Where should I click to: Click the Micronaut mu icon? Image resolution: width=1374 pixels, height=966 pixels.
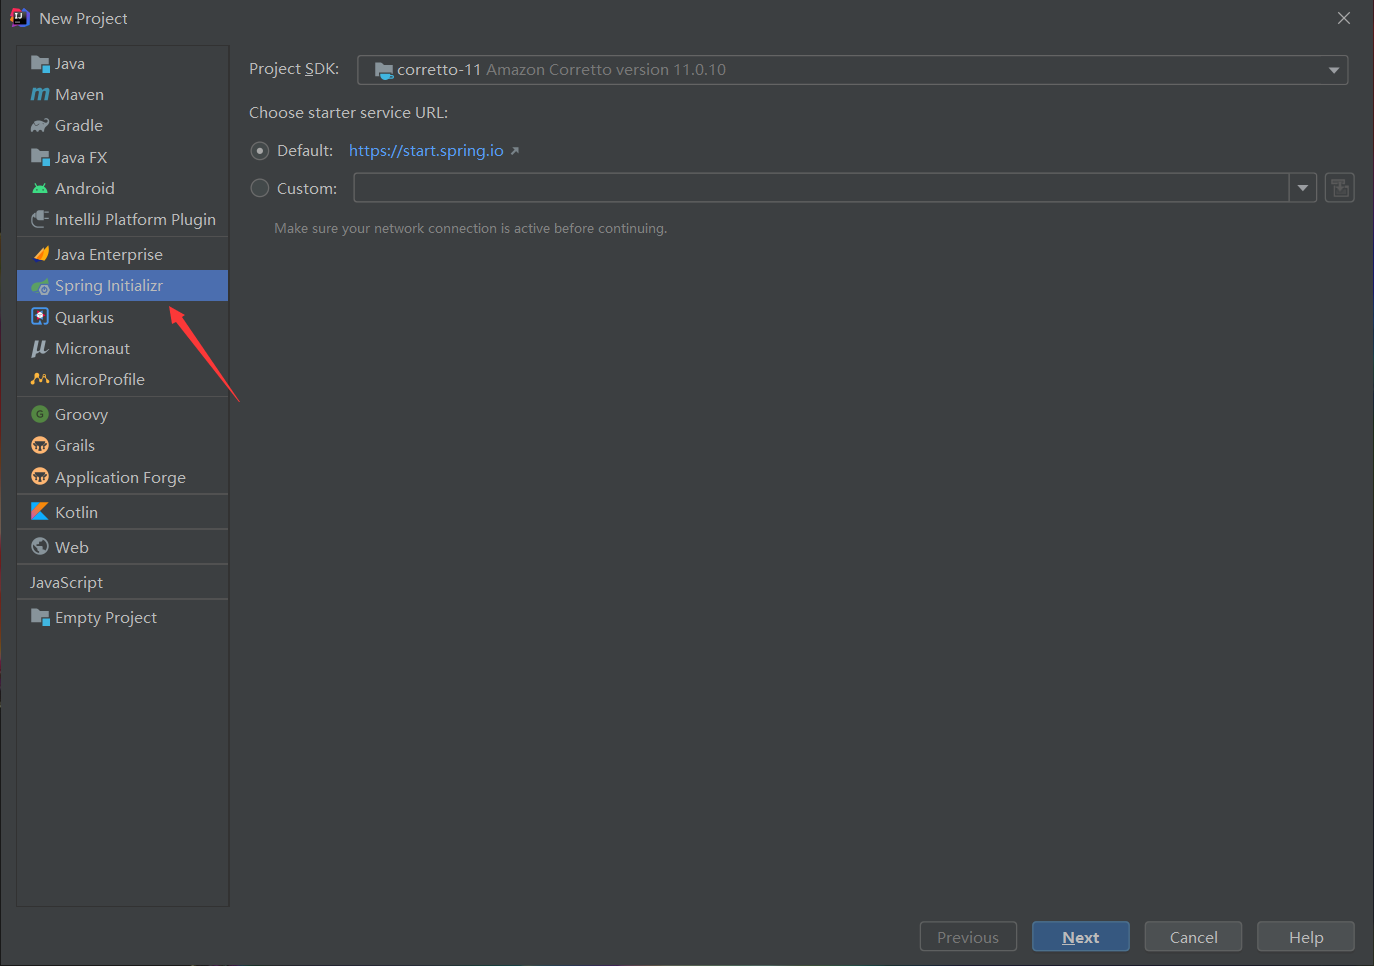(x=40, y=348)
